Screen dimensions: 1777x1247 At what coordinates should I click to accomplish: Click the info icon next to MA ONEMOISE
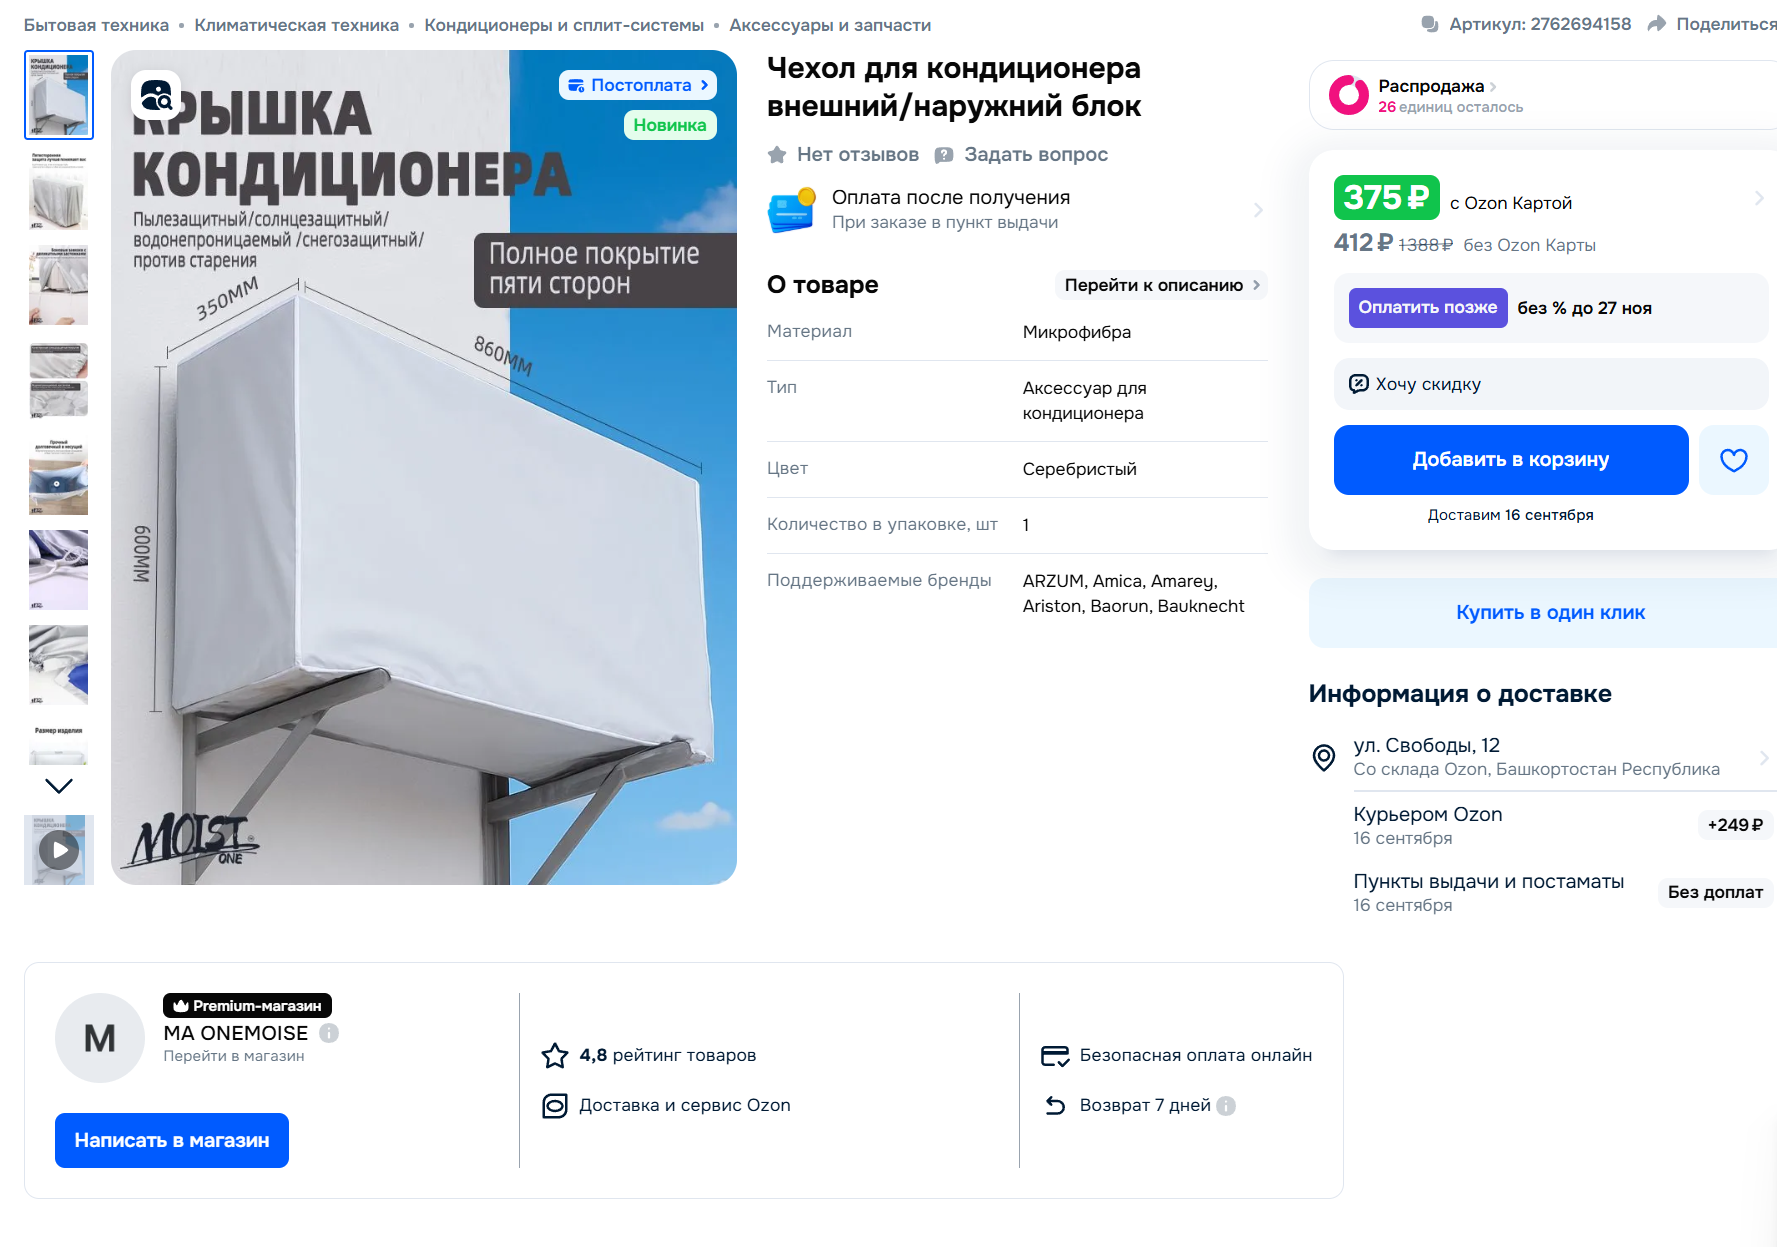tap(329, 1033)
